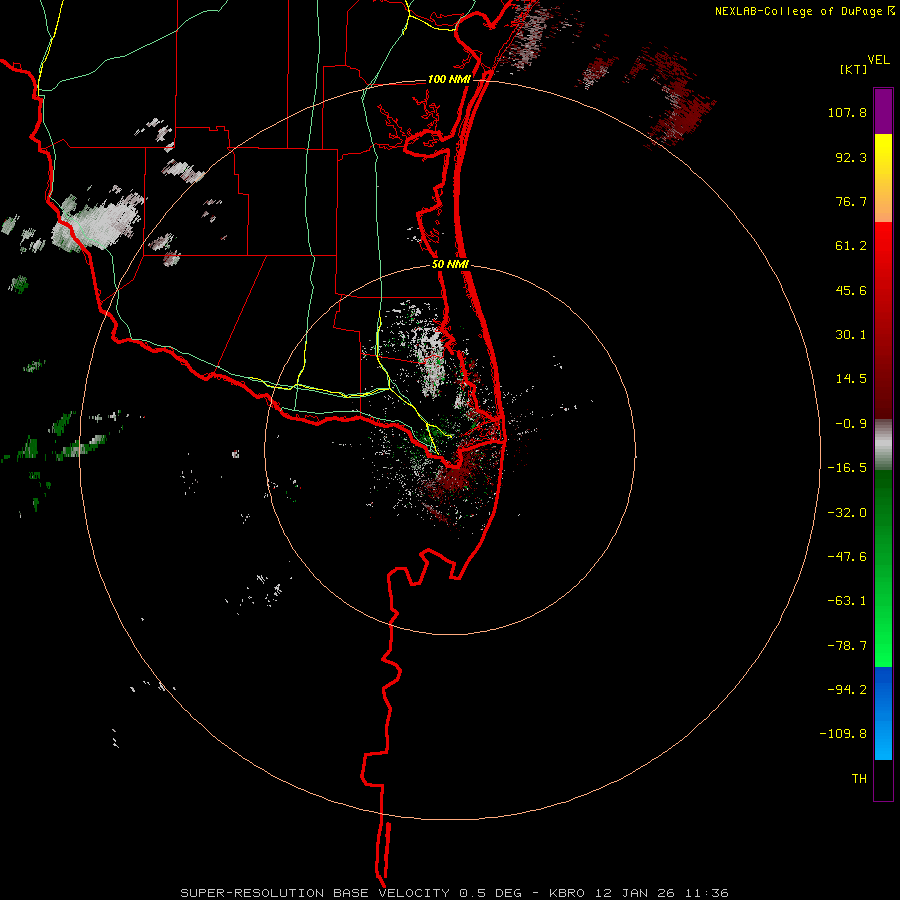Pick the gray near-zero segment of the color bar
Screen dimensions: 900x900
(883, 445)
